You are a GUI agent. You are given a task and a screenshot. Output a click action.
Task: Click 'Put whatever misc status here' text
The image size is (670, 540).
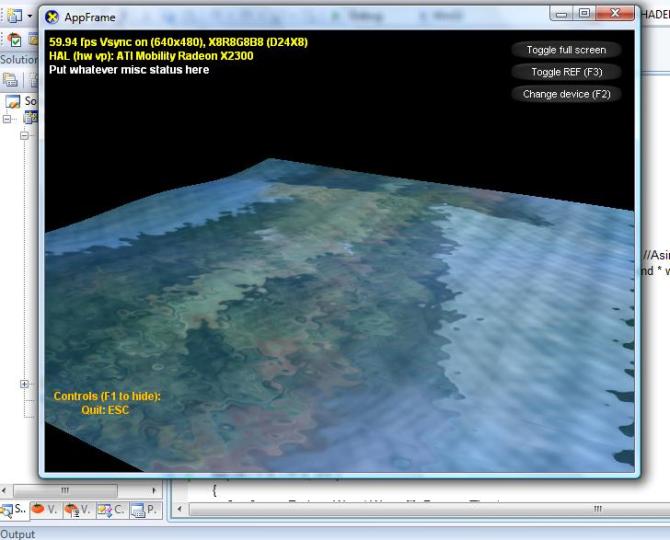[x=129, y=70]
